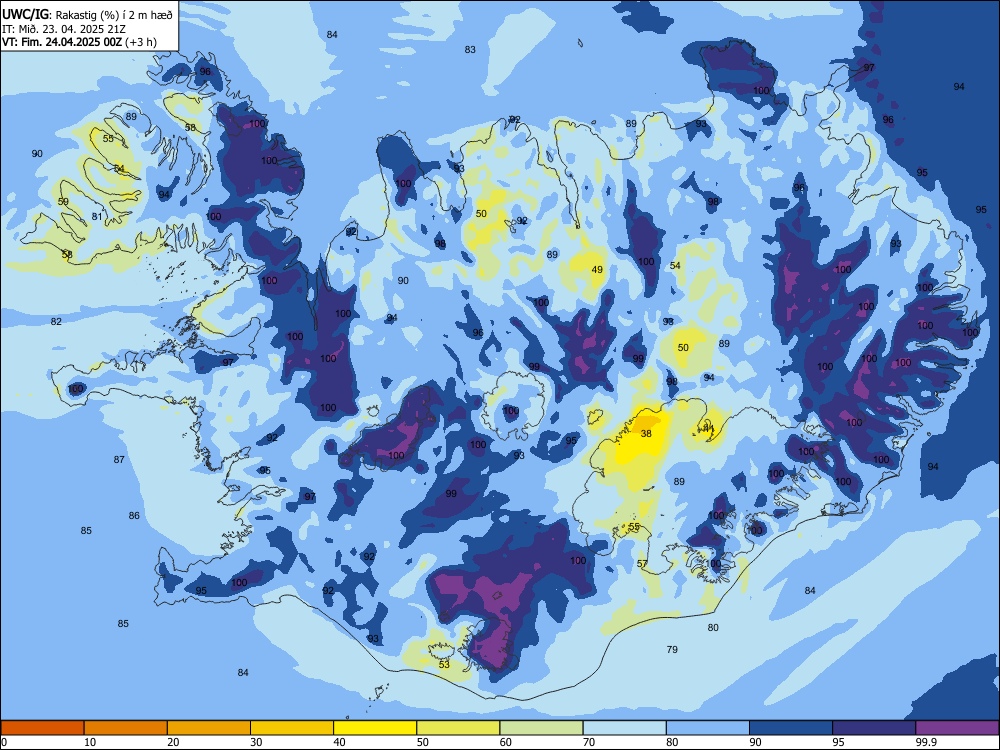Click the humidity value 49 on the map

click(597, 270)
